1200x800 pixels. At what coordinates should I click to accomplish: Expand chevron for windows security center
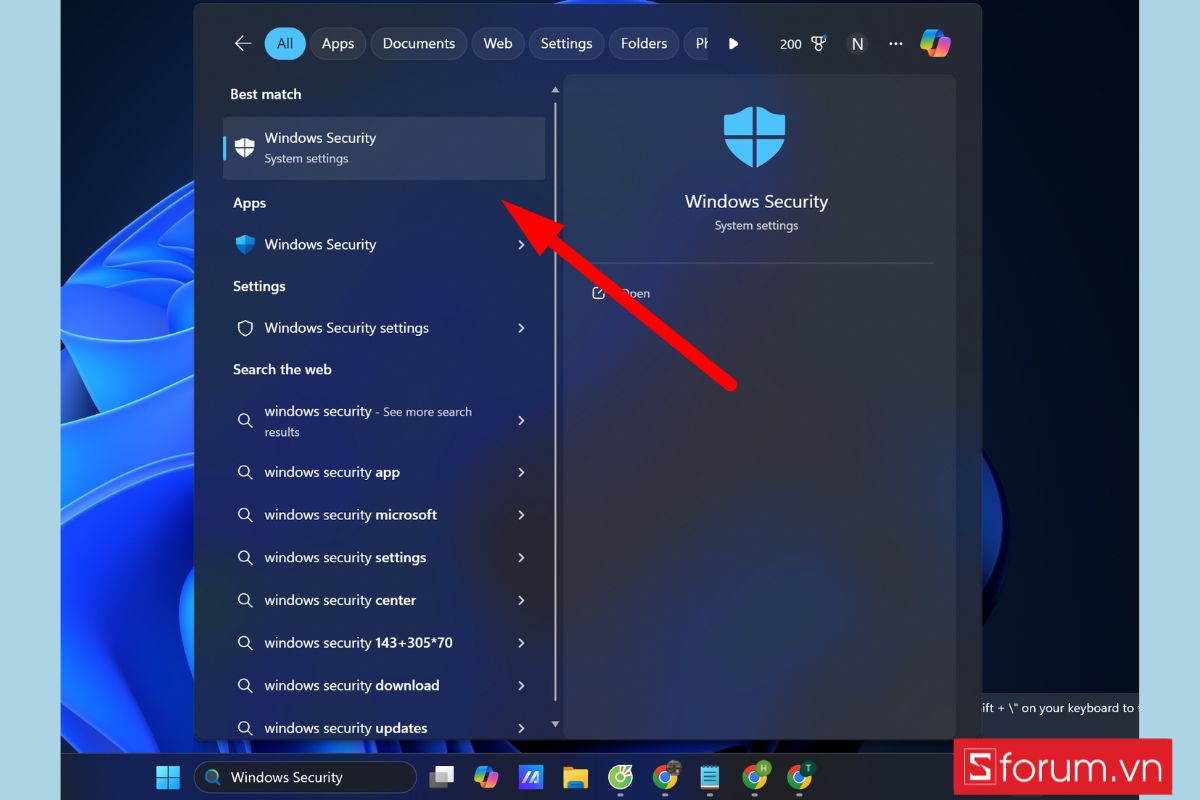[x=521, y=600]
